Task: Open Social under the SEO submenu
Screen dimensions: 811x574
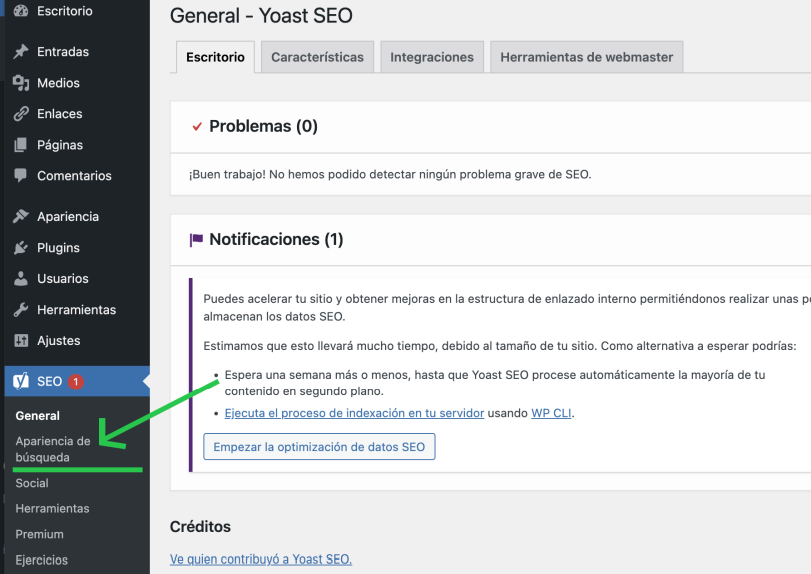Action: click(32, 483)
